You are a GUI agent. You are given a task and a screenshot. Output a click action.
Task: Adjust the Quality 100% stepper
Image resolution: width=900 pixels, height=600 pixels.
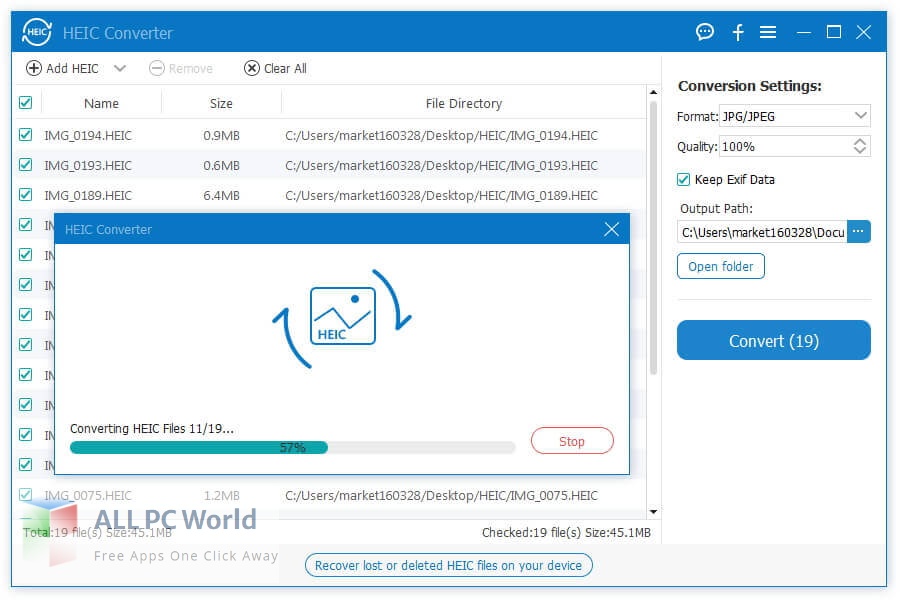coord(860,146)
